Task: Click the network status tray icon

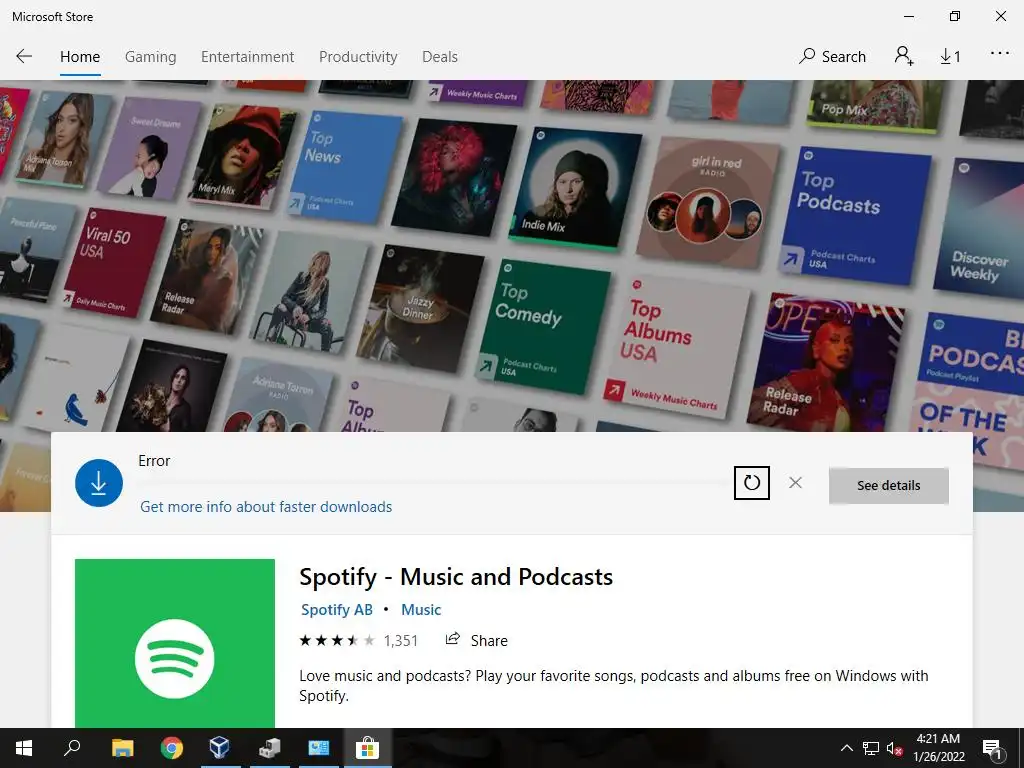Action: [x=871, y=748]
